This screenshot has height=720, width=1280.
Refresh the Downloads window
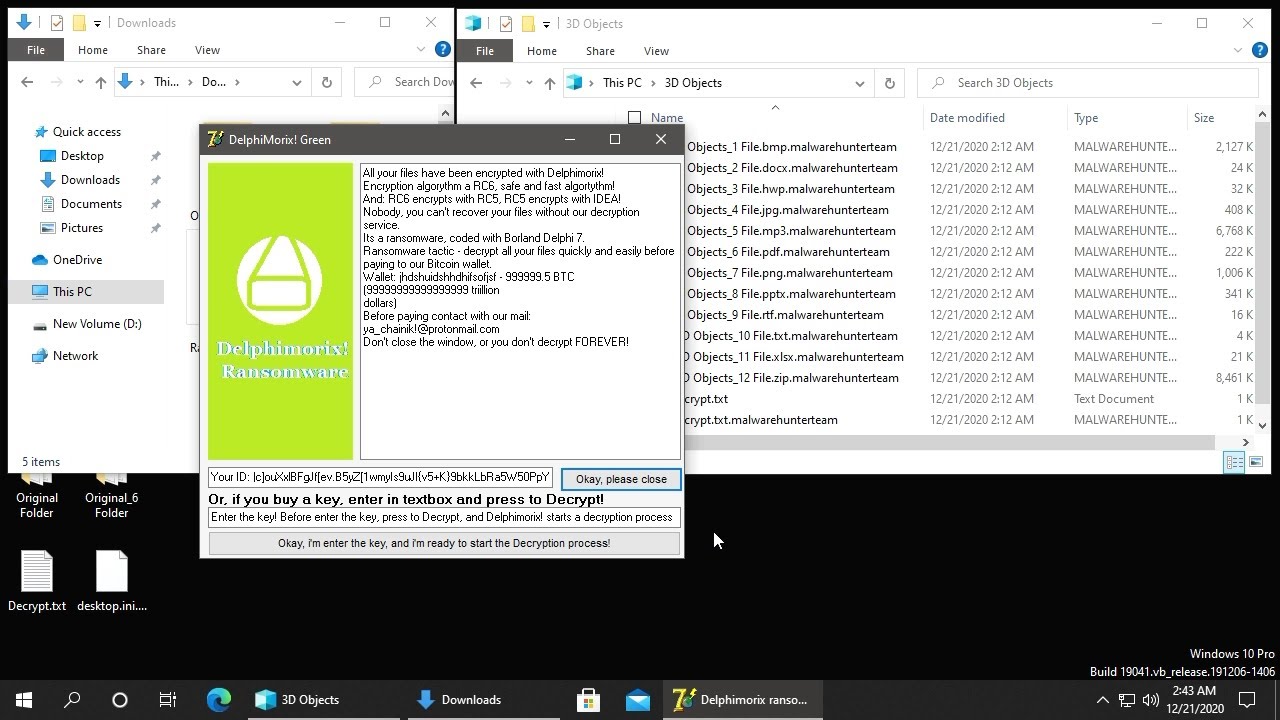326,82
